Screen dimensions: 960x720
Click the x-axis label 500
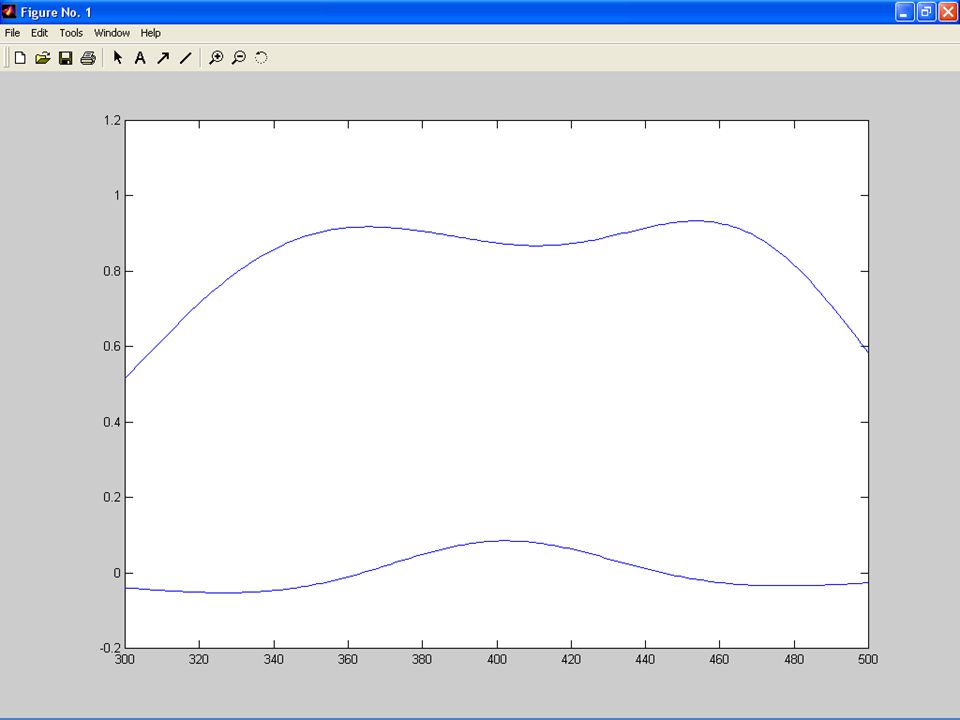(868, 660)
